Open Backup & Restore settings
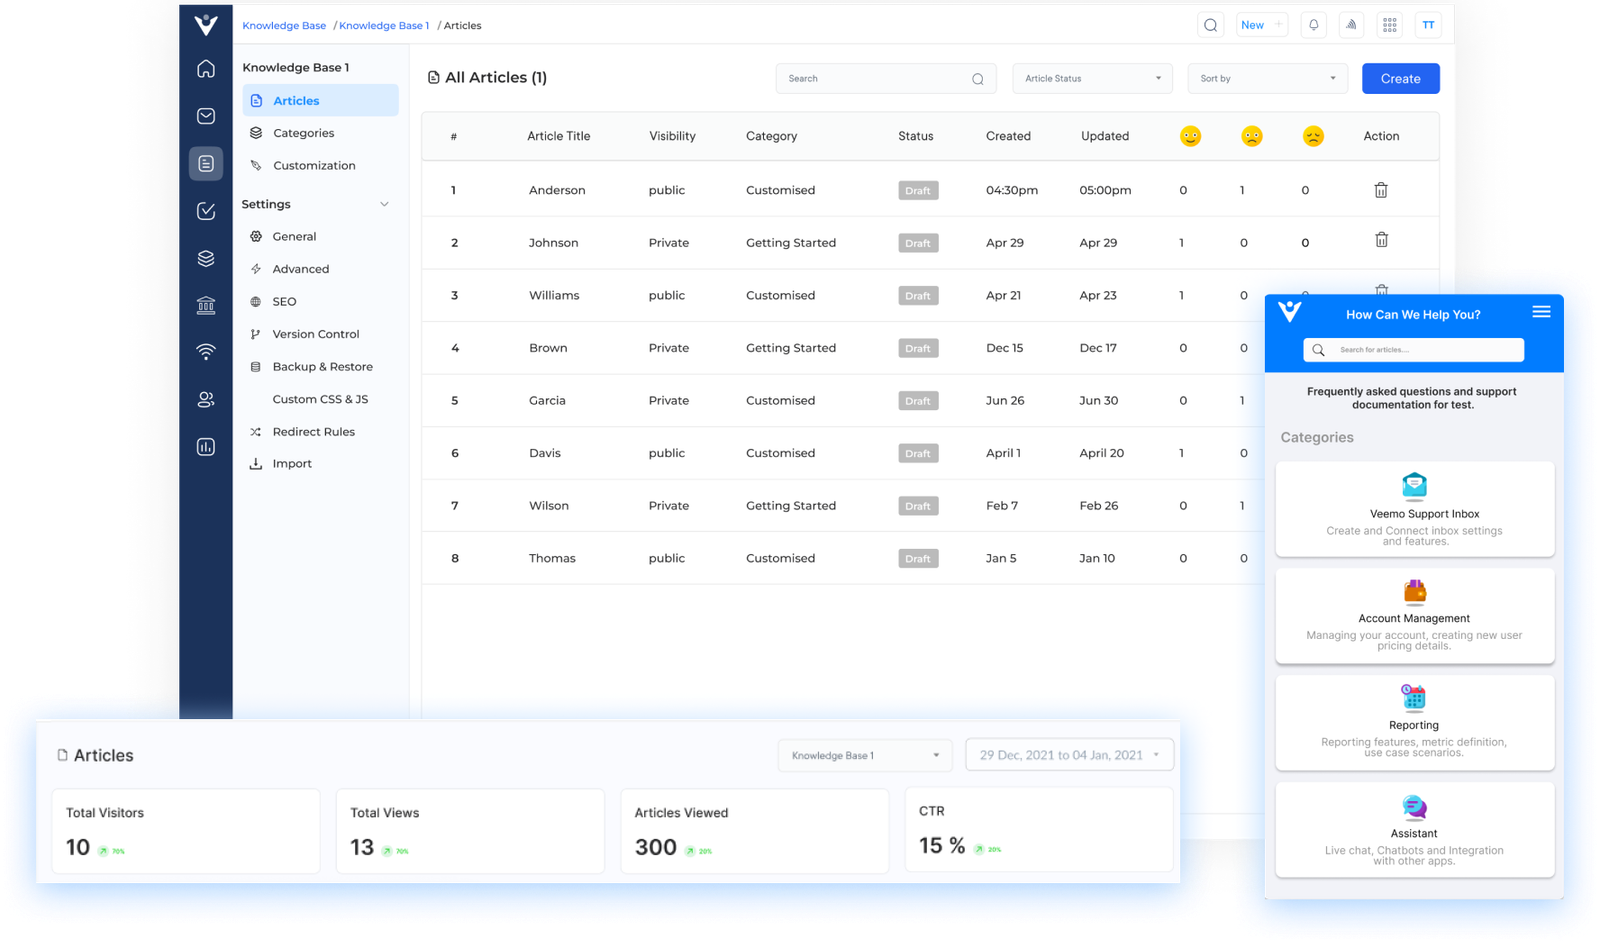Screen dimensions: 1600x941 point(322,367)
